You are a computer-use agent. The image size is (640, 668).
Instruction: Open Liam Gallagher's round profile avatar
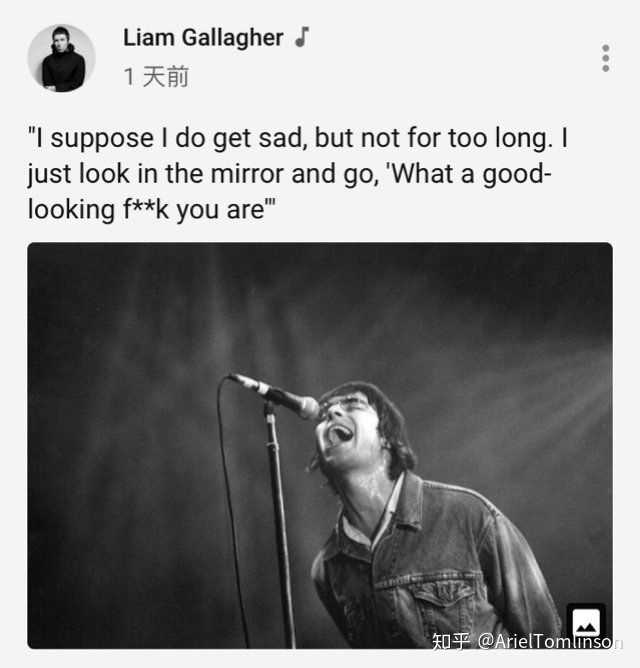click(62, 58)
